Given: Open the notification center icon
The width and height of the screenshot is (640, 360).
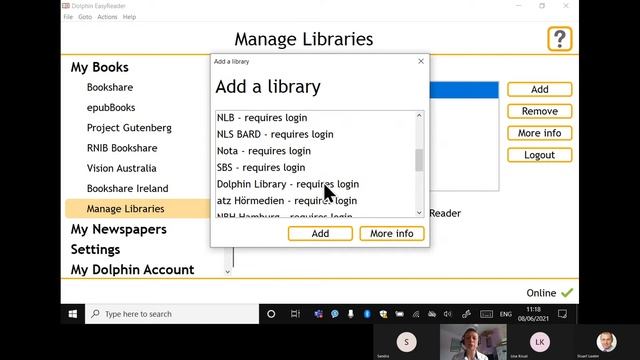Looking at the screenshot, I should [562, 314].
